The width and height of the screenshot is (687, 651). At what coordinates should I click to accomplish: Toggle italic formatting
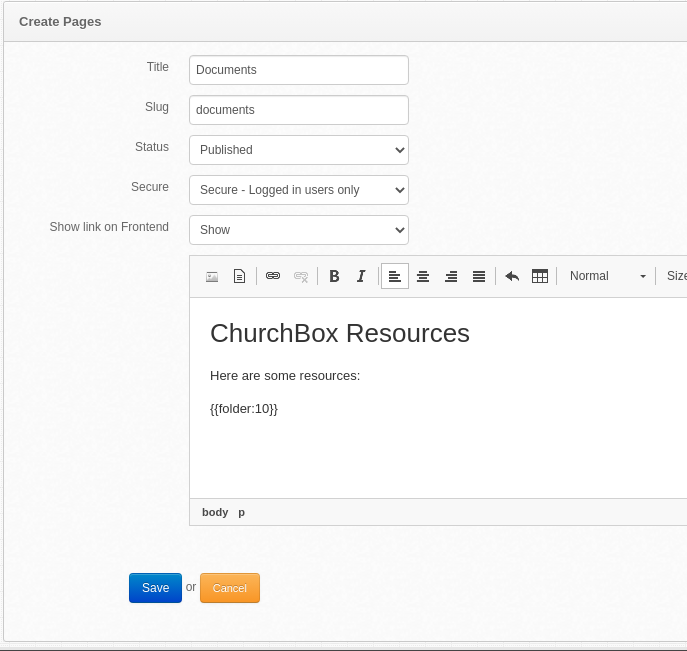(361, 276)
